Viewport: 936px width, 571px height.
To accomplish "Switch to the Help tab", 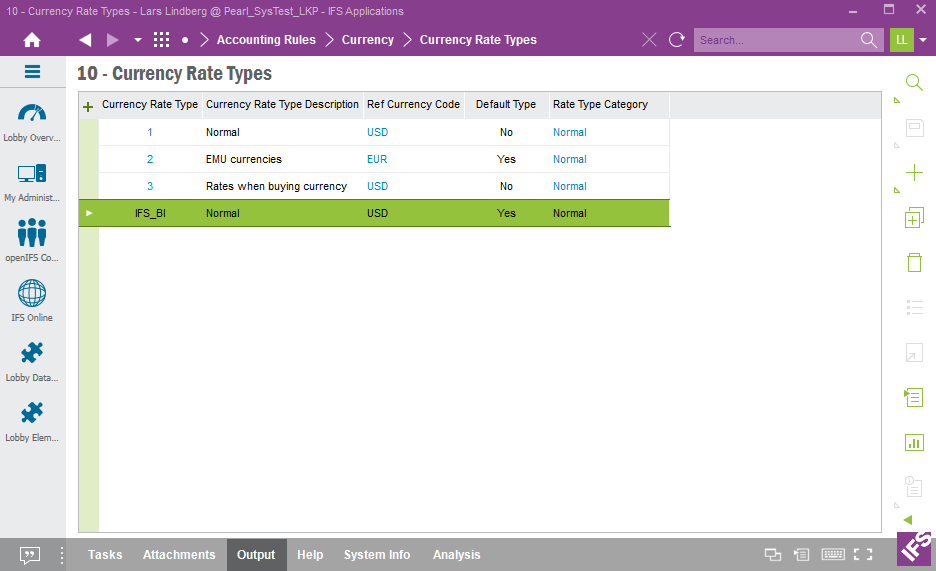I will point(310,555).
